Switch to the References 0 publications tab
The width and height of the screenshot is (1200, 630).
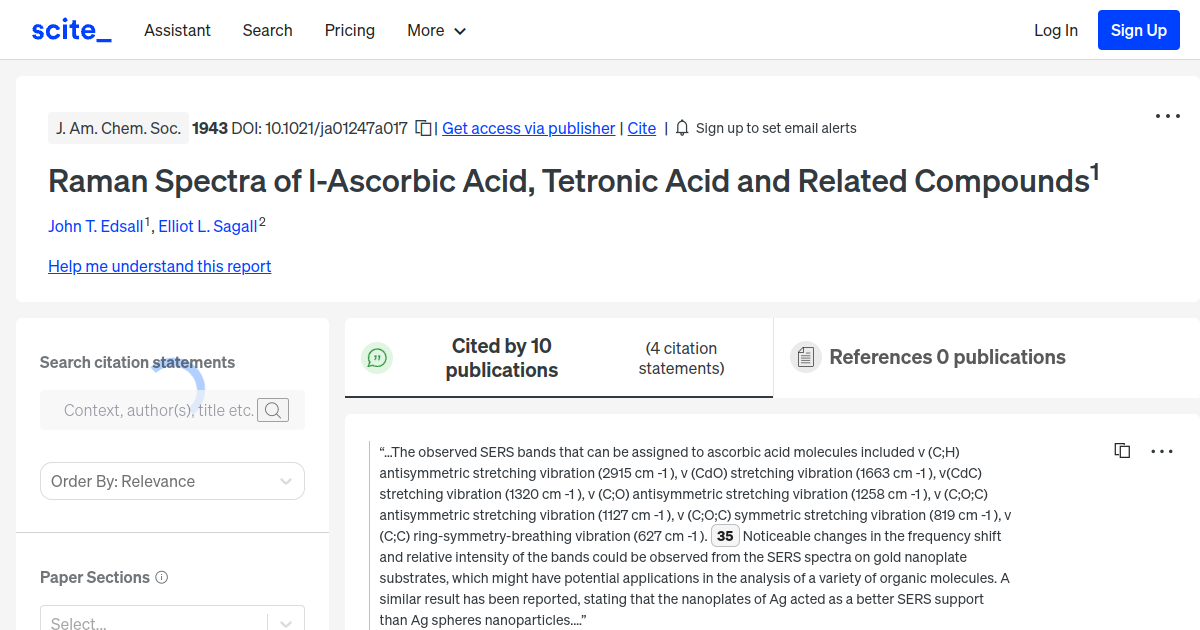(x=946, y=356)
